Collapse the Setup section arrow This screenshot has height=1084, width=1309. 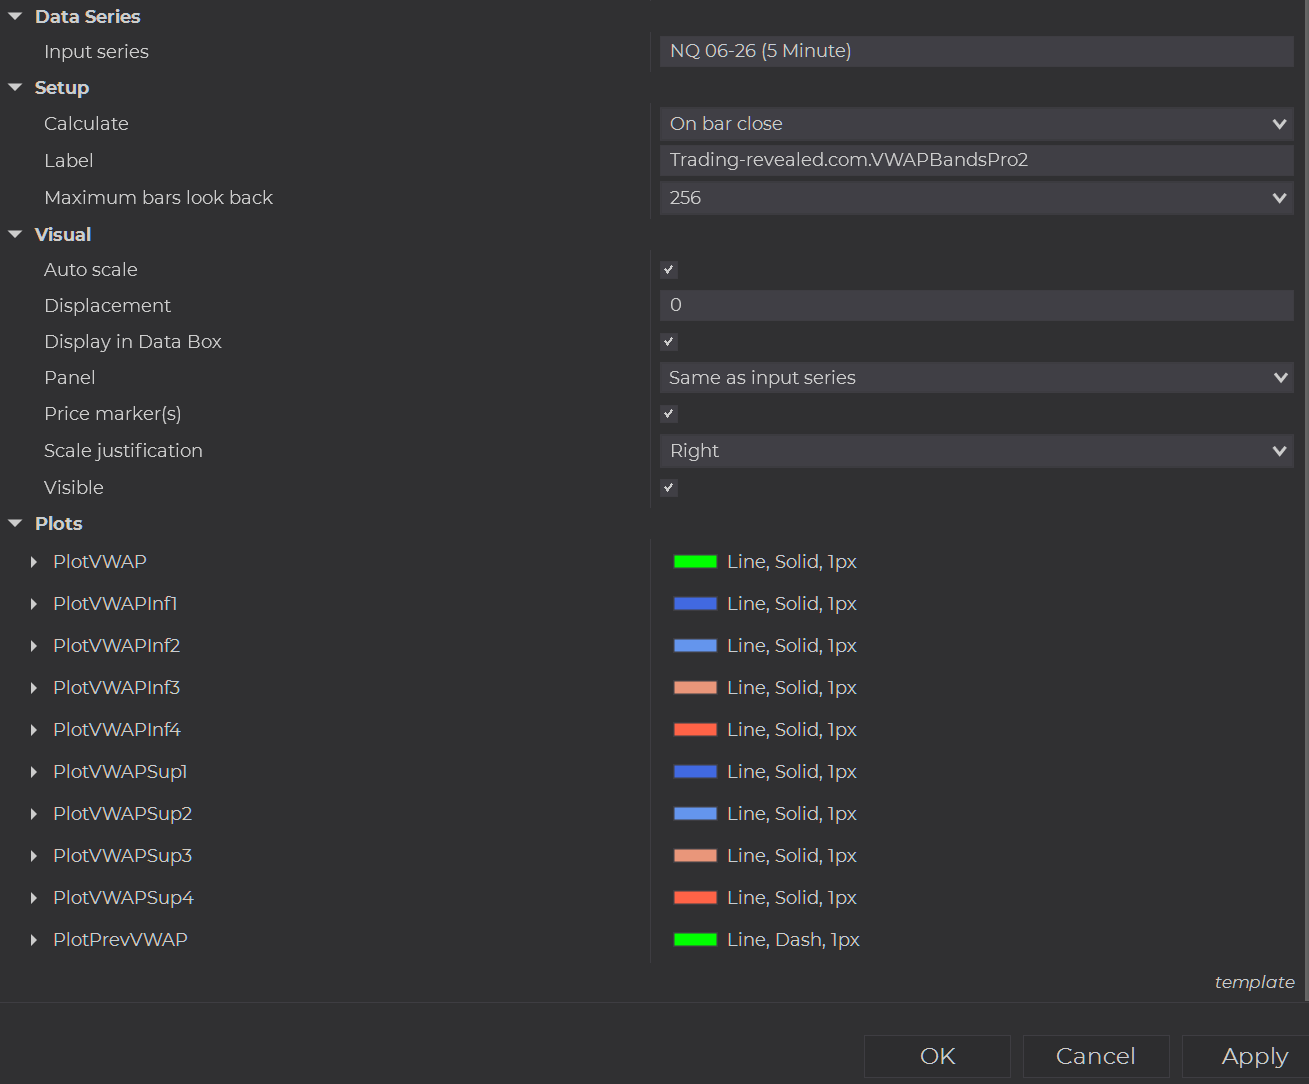pos(15,88)
